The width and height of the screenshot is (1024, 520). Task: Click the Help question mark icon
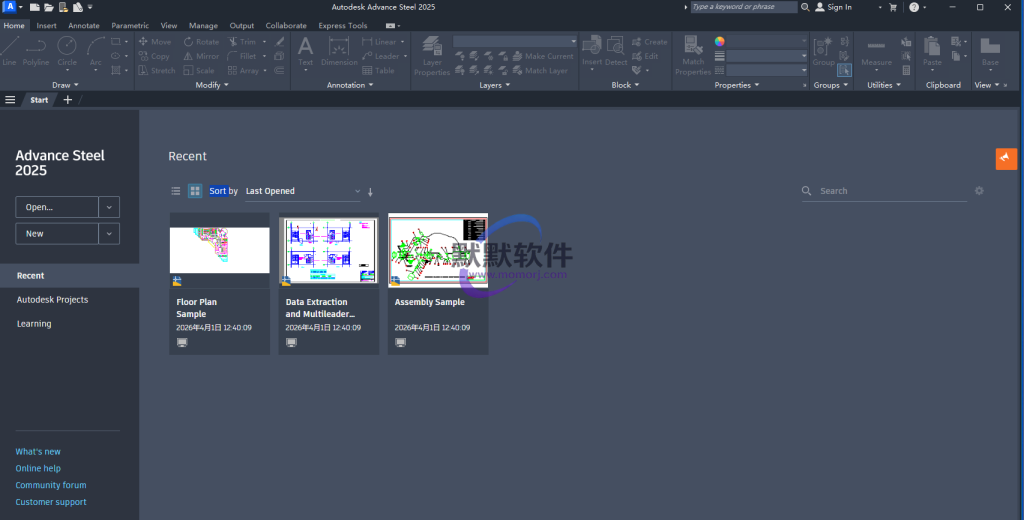tap(913, 7)
